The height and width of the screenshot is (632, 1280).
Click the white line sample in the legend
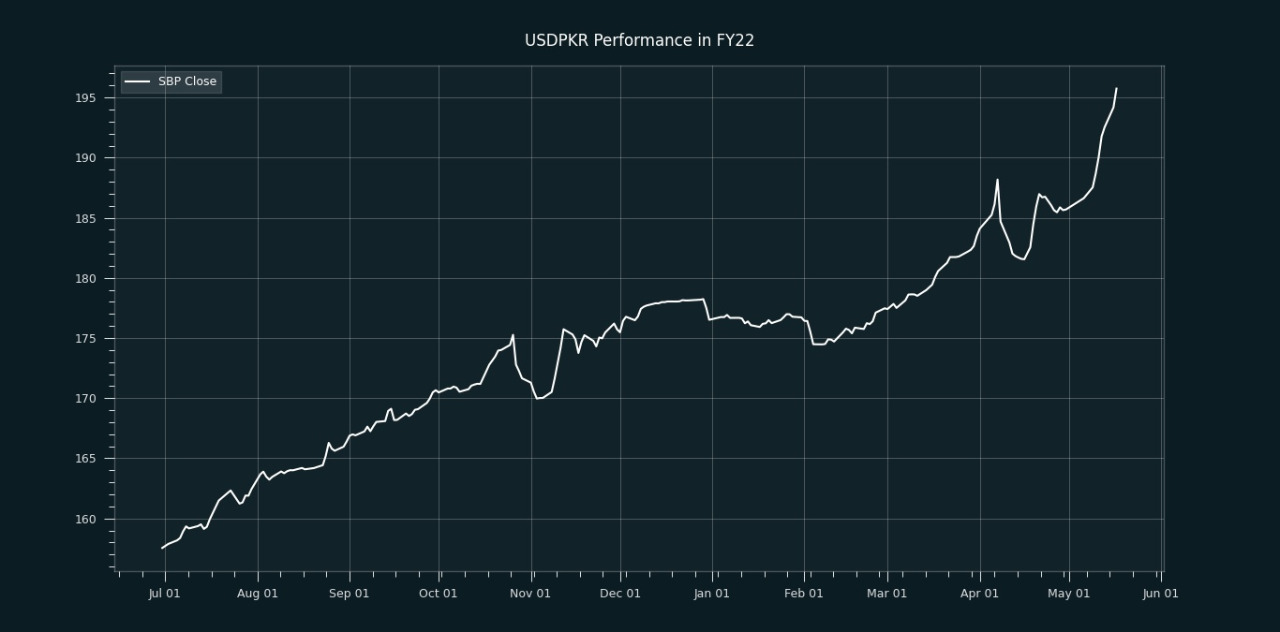(x=138, y=81)
